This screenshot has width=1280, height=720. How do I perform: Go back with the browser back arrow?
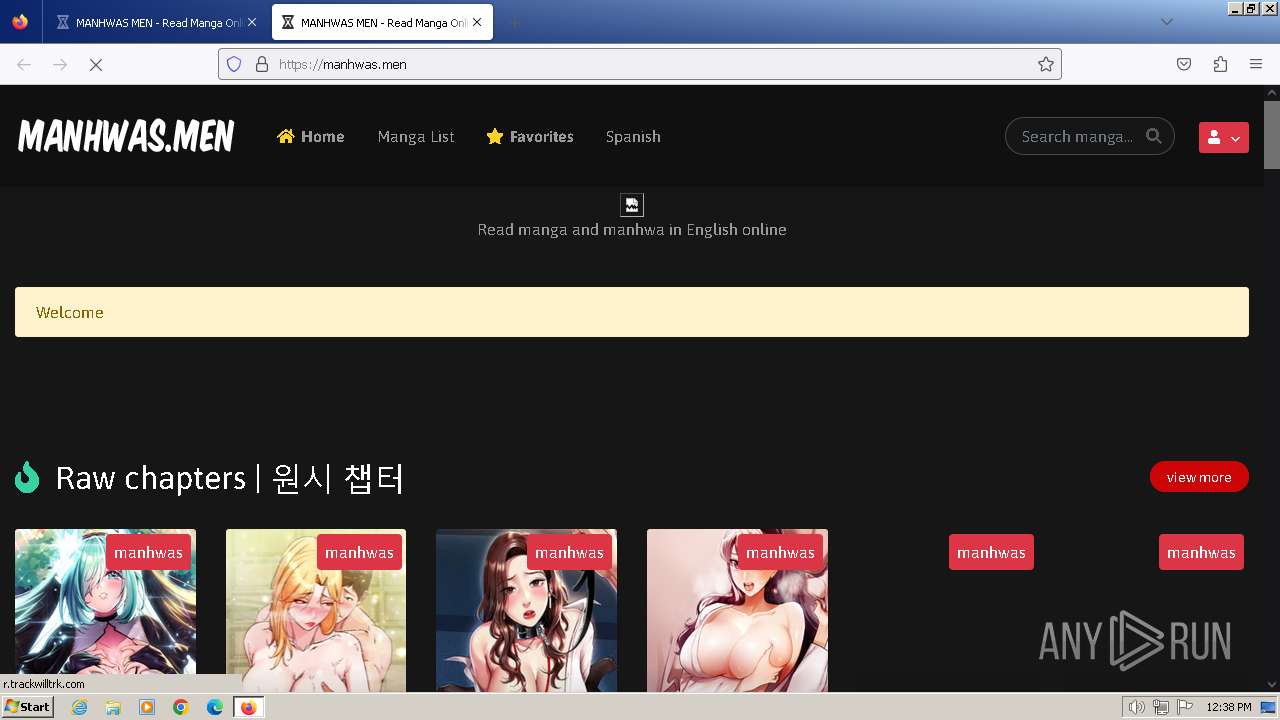24,64
